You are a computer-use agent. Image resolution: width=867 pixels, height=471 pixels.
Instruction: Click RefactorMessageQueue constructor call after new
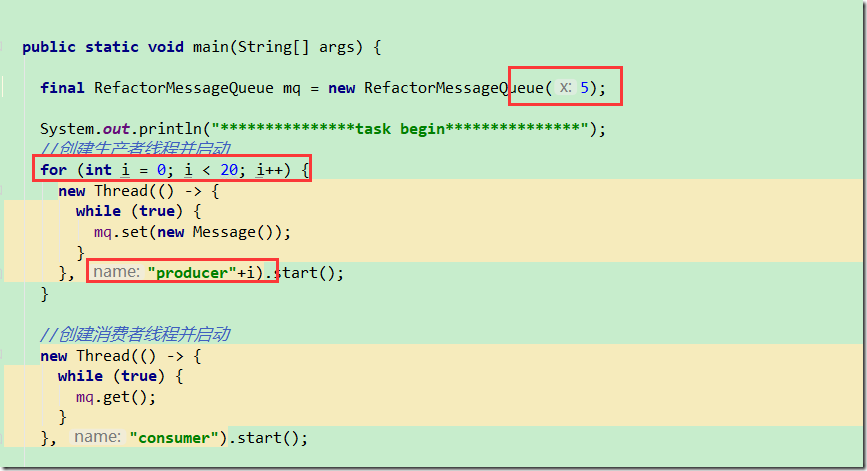[x=453, y=88]
